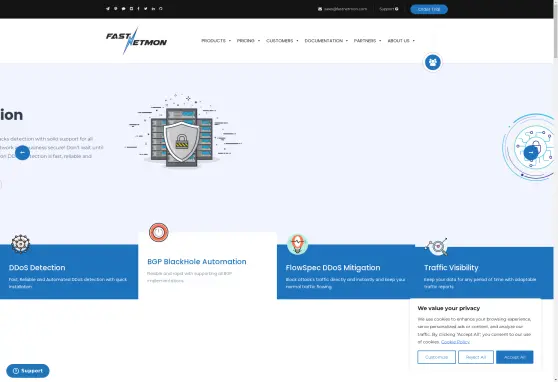Click the sales email address link

tap(345, 9)
